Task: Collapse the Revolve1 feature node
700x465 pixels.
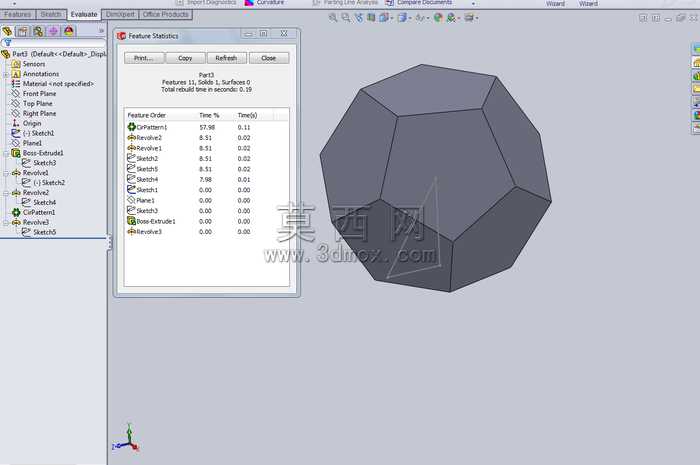Action: (x=6, y=173)
